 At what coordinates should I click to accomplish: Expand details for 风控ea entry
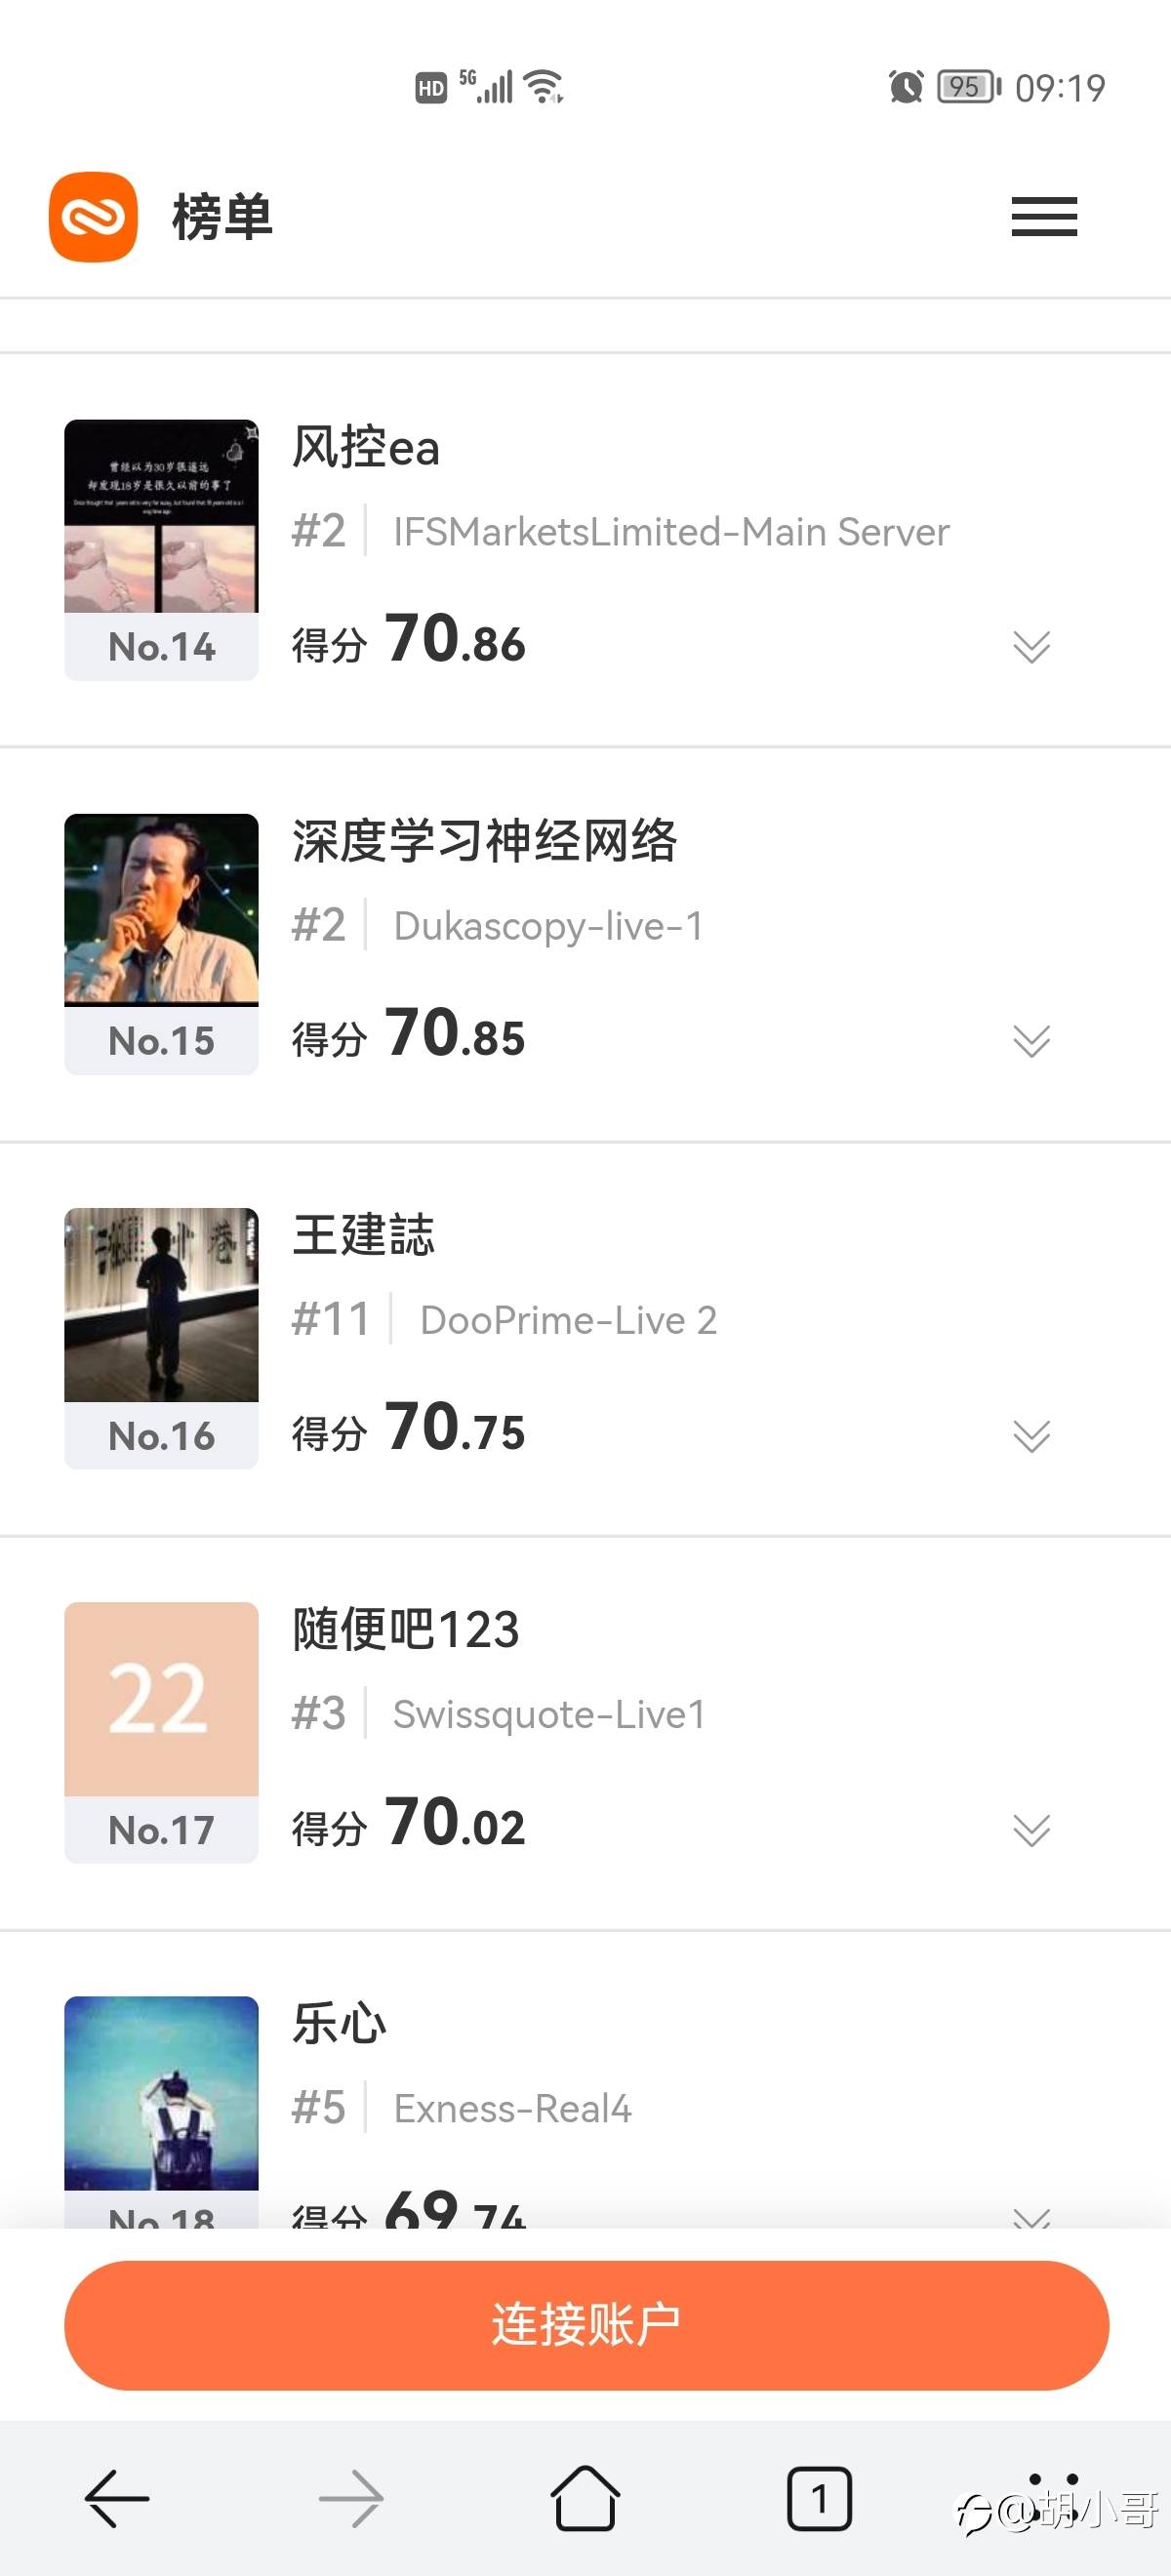pyautogui.click(x=1031, y=647)
